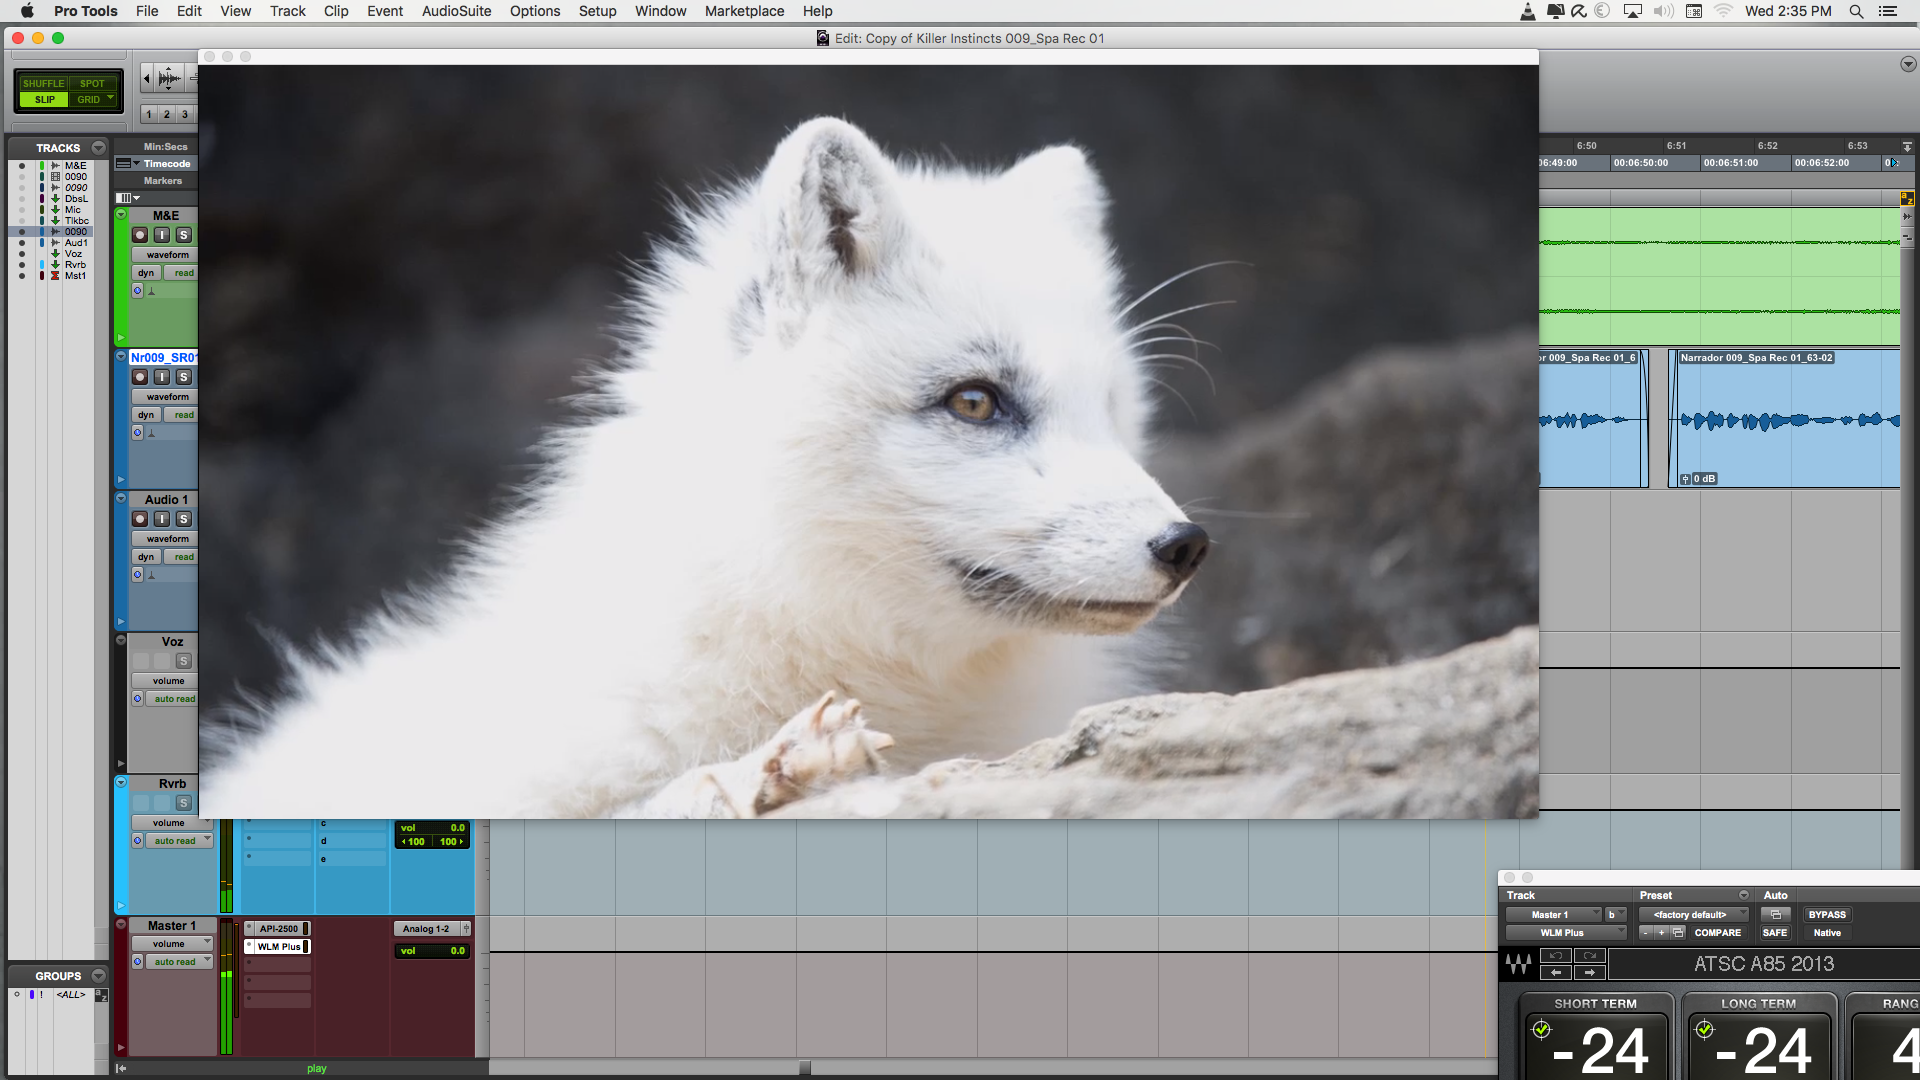Toggle the Record enable on Audio 1 track
This screenshot has height=1080, width=1920.
(141, 517)
